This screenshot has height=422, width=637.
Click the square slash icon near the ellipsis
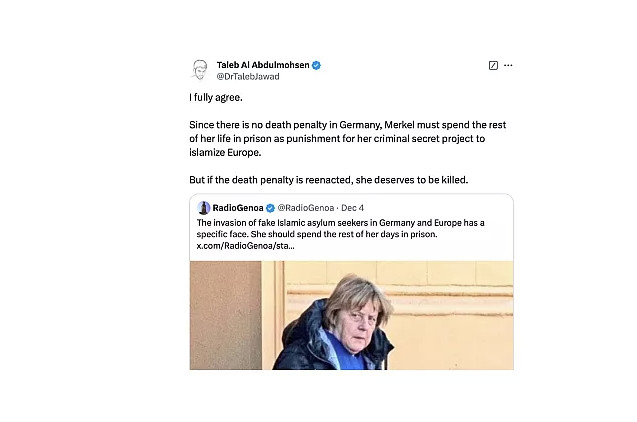pyautogui.click(x=493, y=65)
